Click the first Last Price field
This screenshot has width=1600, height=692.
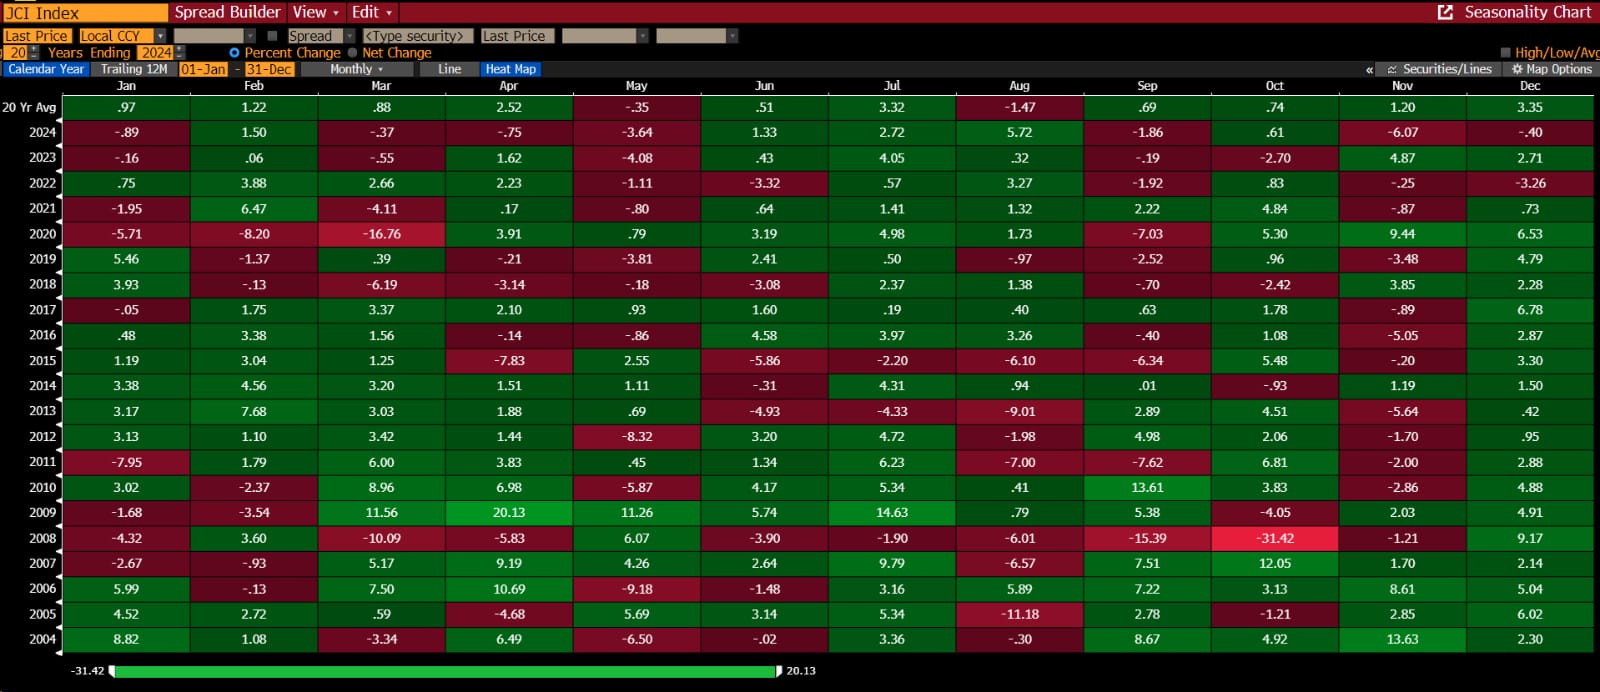click(x=36, y=36)
